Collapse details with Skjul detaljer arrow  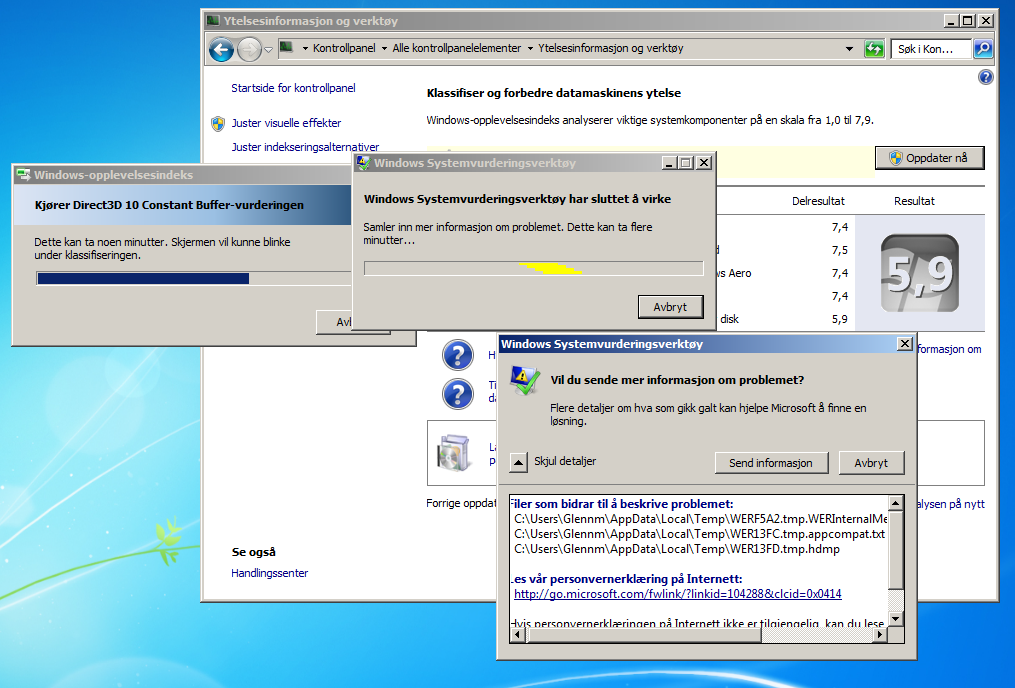[x=519, y=462]
